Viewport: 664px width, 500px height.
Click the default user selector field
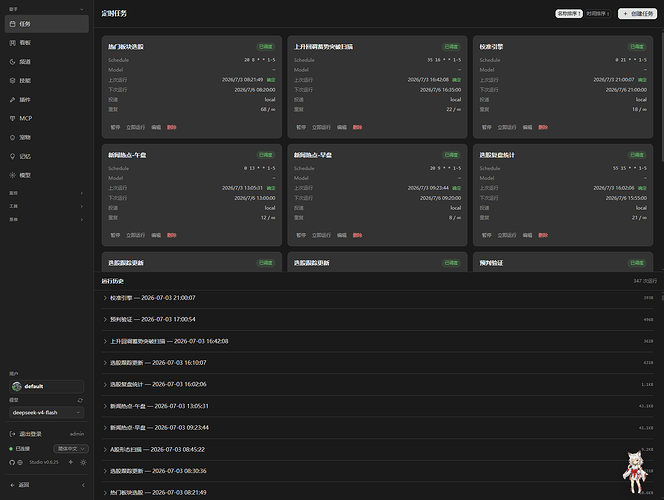[47, 386]
